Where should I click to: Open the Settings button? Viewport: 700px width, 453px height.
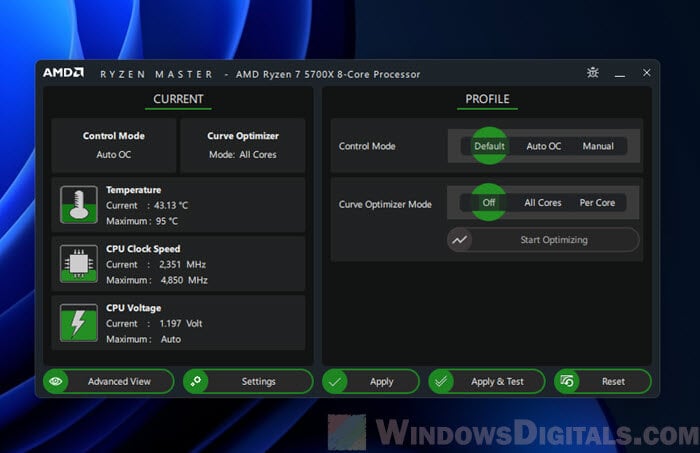248,382
